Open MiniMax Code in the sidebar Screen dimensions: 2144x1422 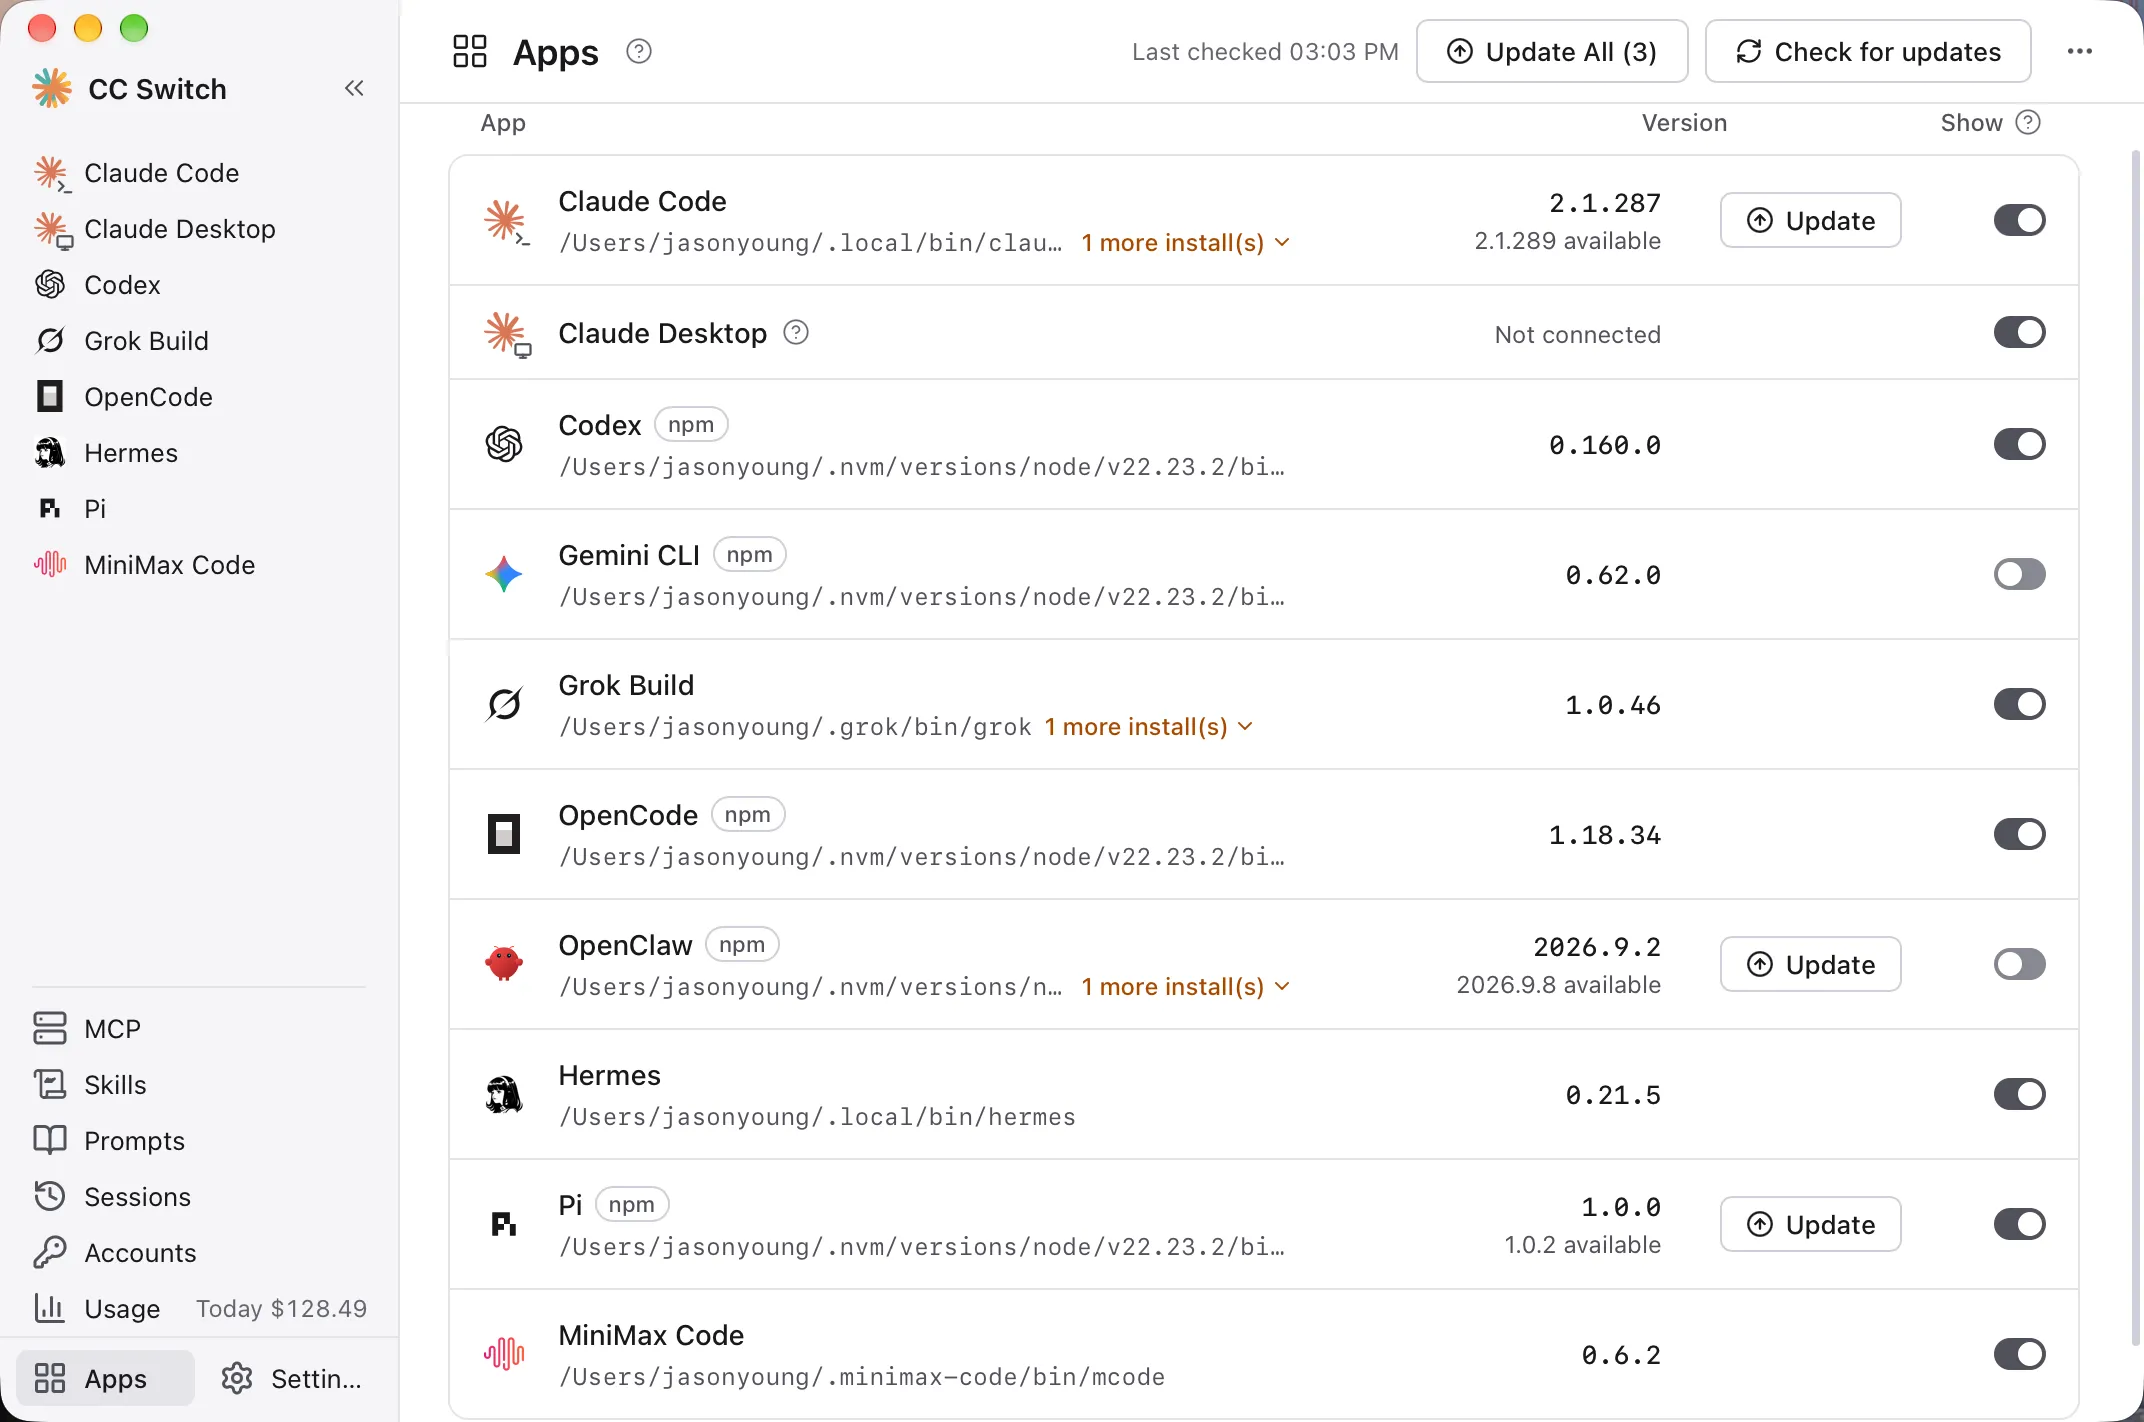tap(198, 565)
